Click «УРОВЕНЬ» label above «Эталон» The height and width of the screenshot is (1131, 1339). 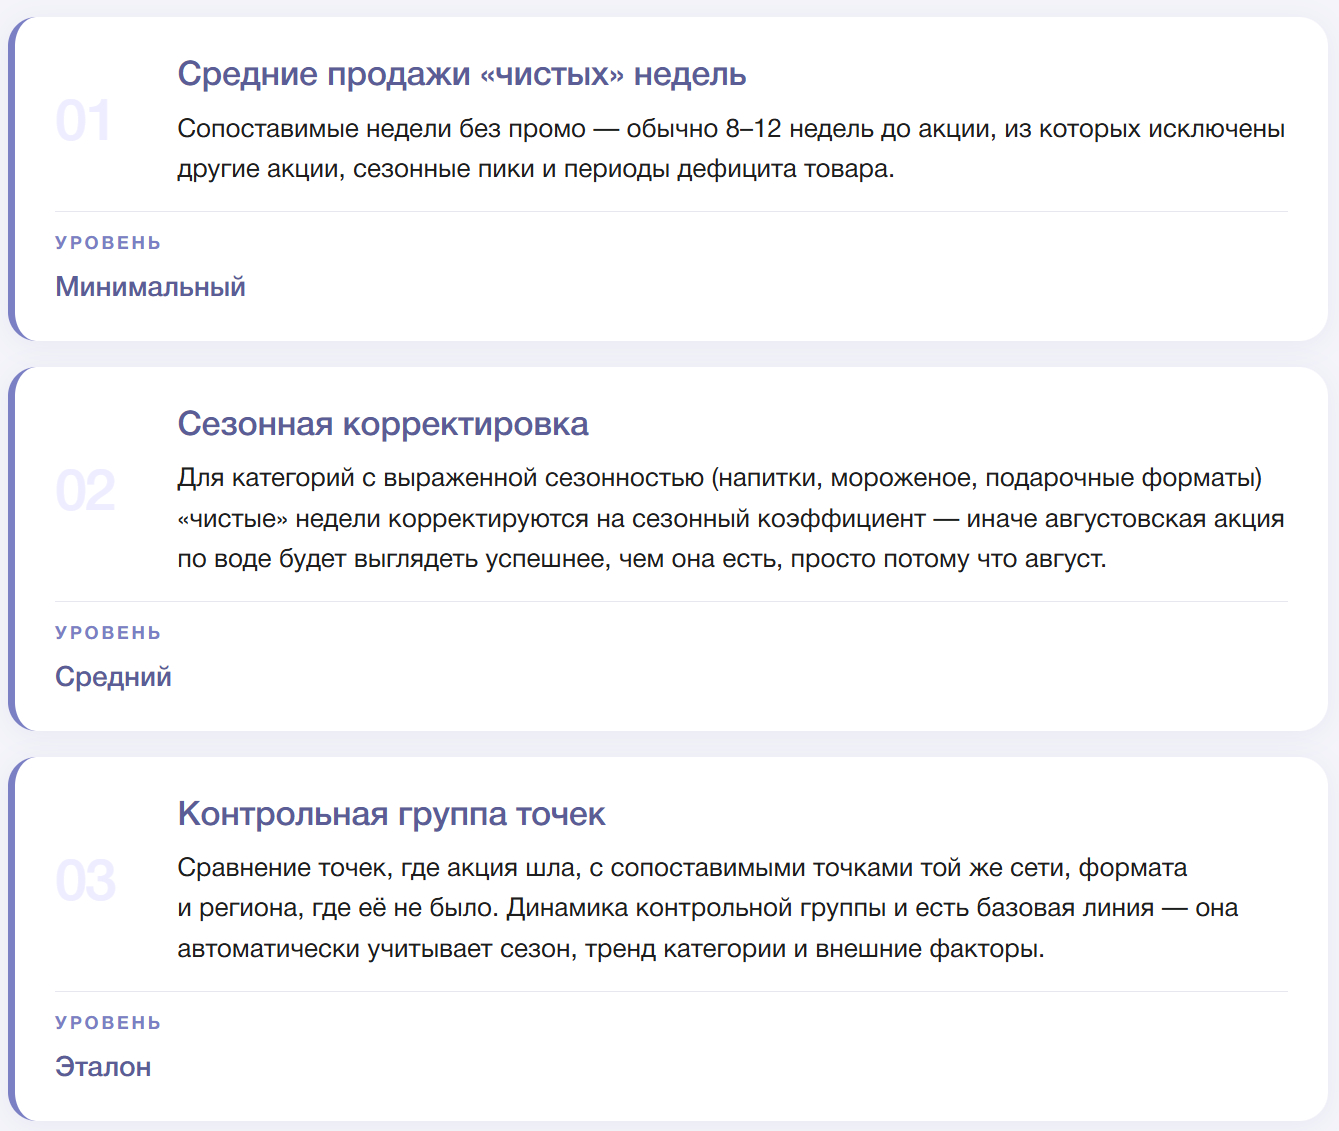coord(108,1023)
